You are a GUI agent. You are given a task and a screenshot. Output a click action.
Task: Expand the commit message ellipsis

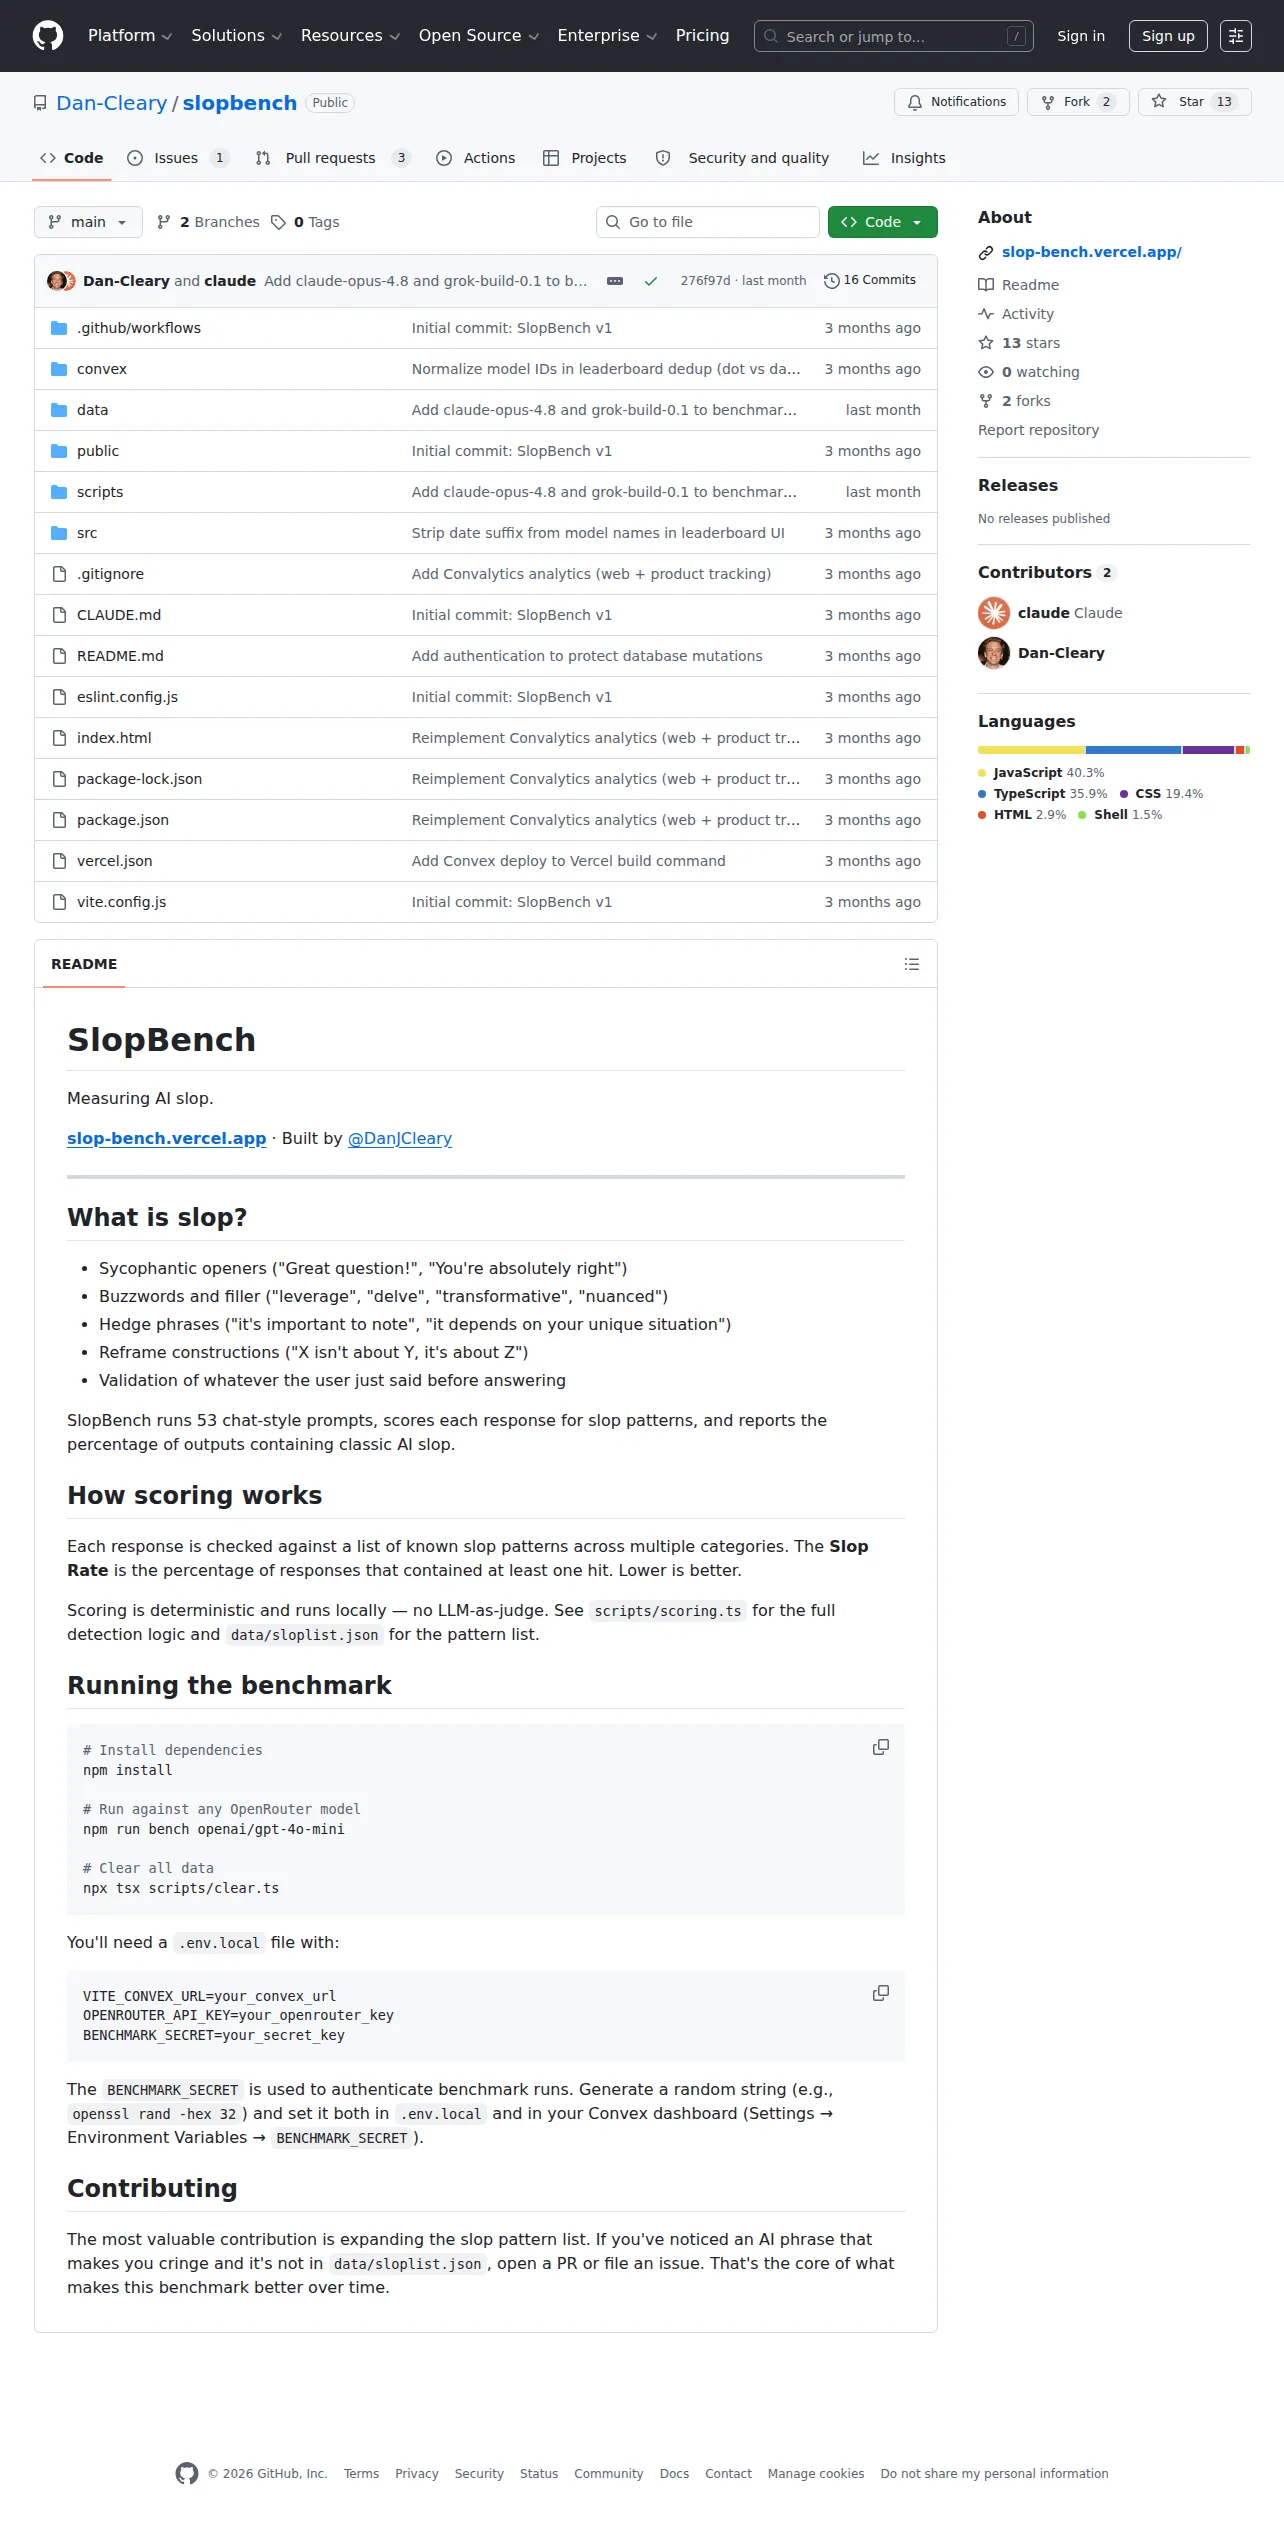[x=615, y=281]
